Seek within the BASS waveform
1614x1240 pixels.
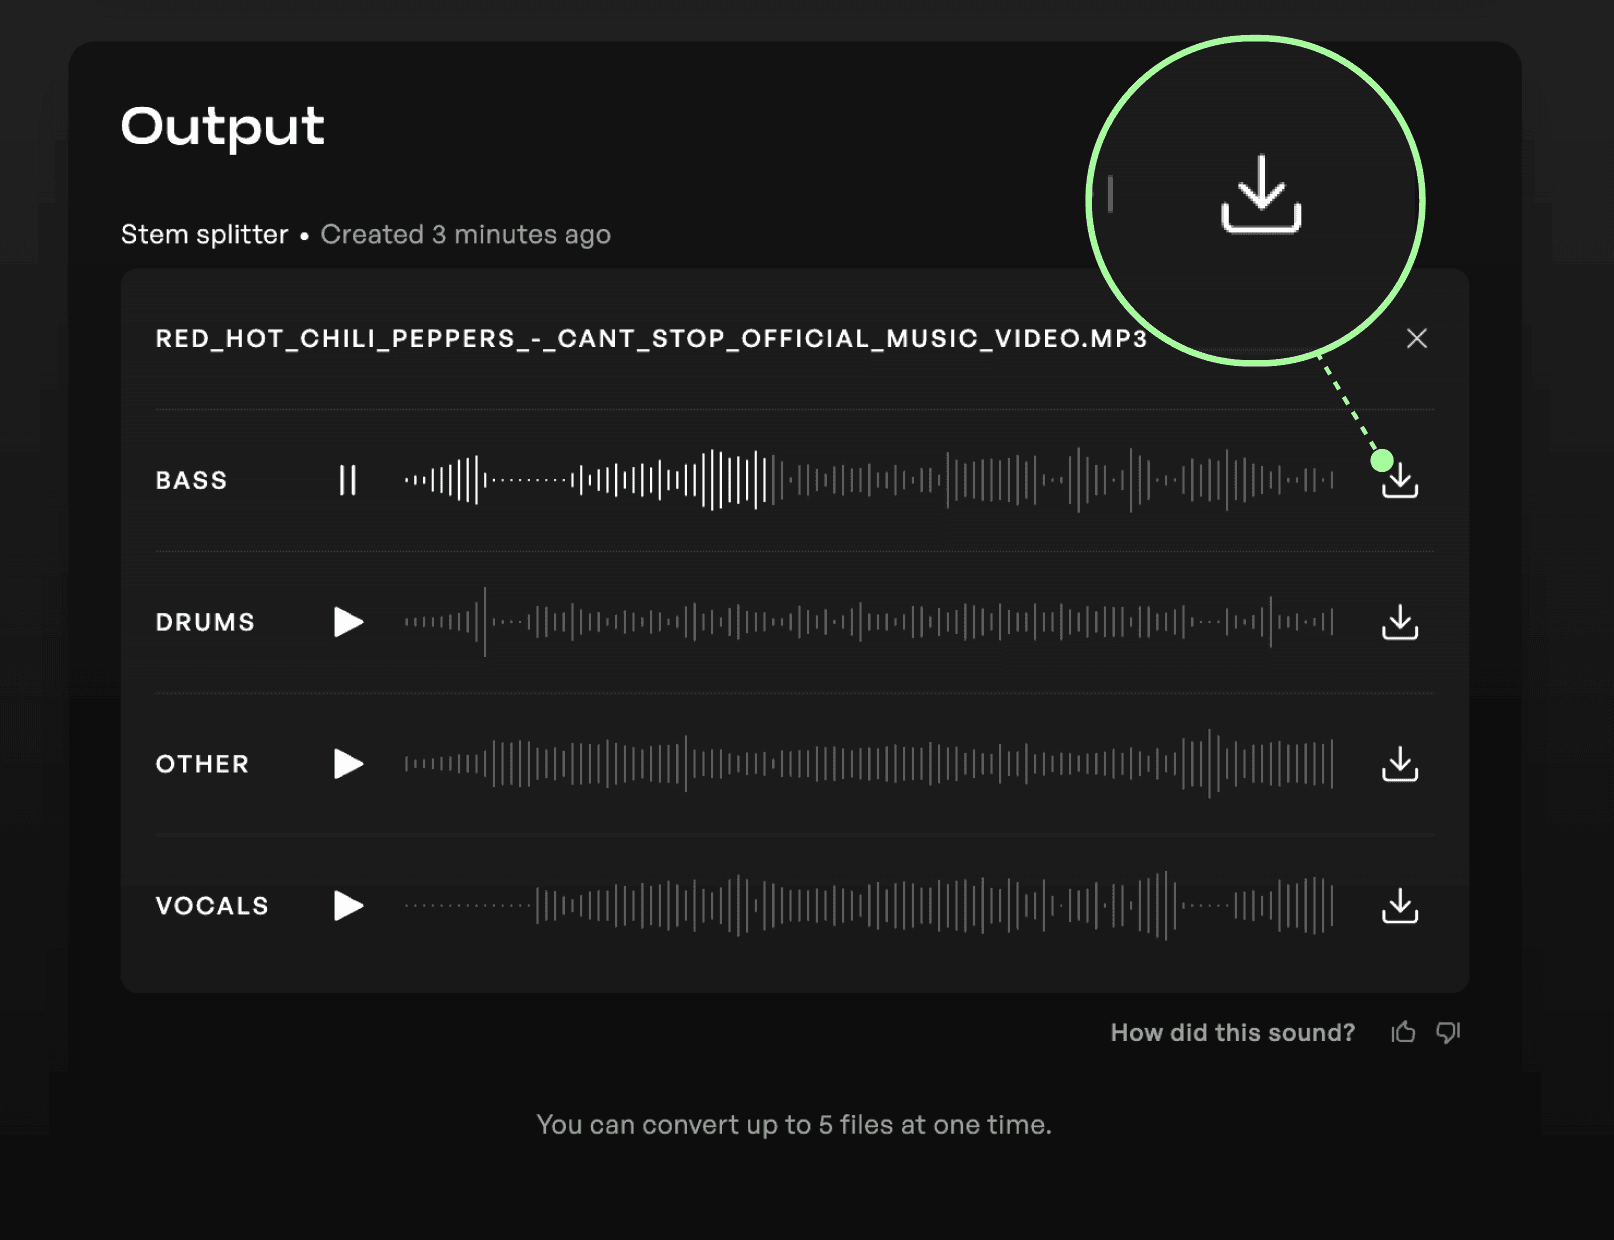(868, 480)
